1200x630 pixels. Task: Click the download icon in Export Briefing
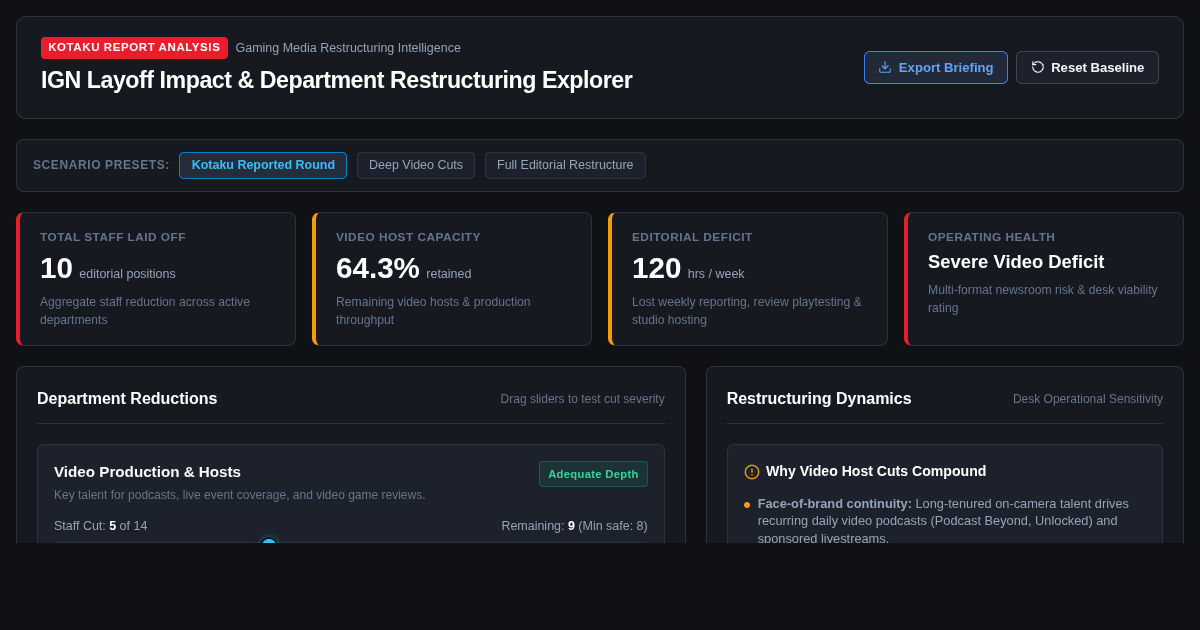pos(885,67)
